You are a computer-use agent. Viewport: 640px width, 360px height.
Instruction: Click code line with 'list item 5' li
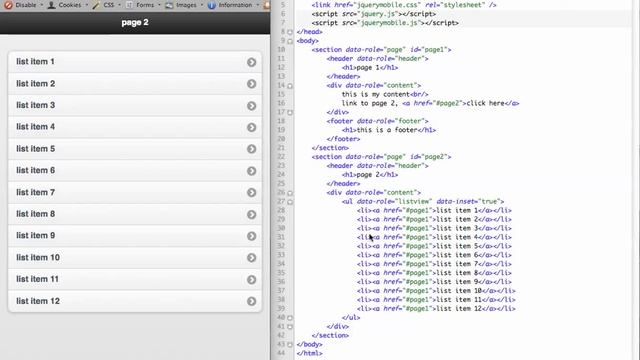tap(434, 246)
